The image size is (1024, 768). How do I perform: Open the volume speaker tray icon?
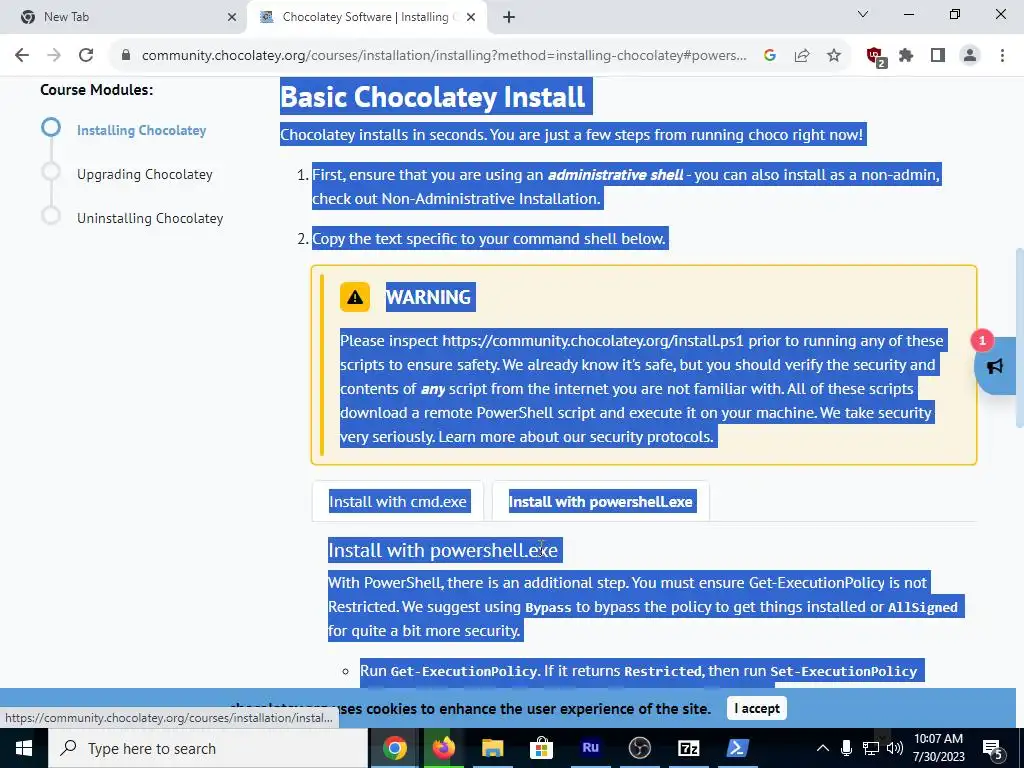[895, 748]
